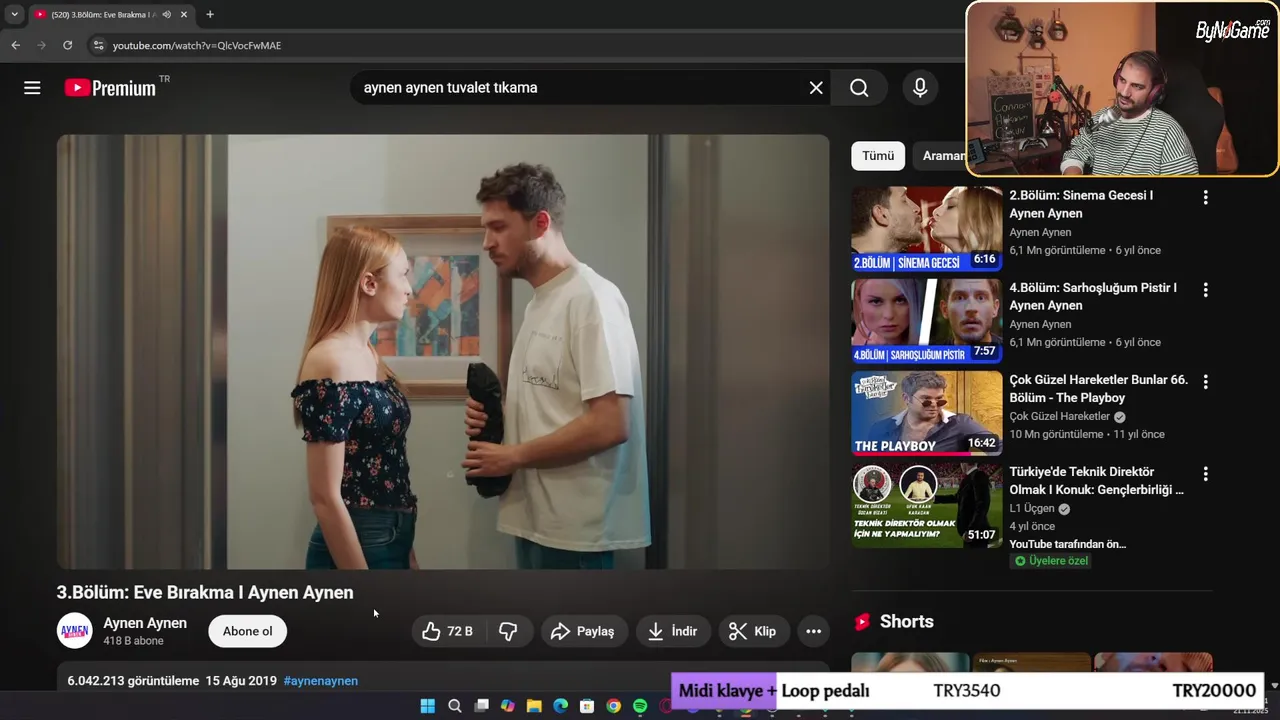This screenshot has height=720, width=1280.
Task: Switch to Chrome on the taskbar
Action: click(x=613, y=706)
